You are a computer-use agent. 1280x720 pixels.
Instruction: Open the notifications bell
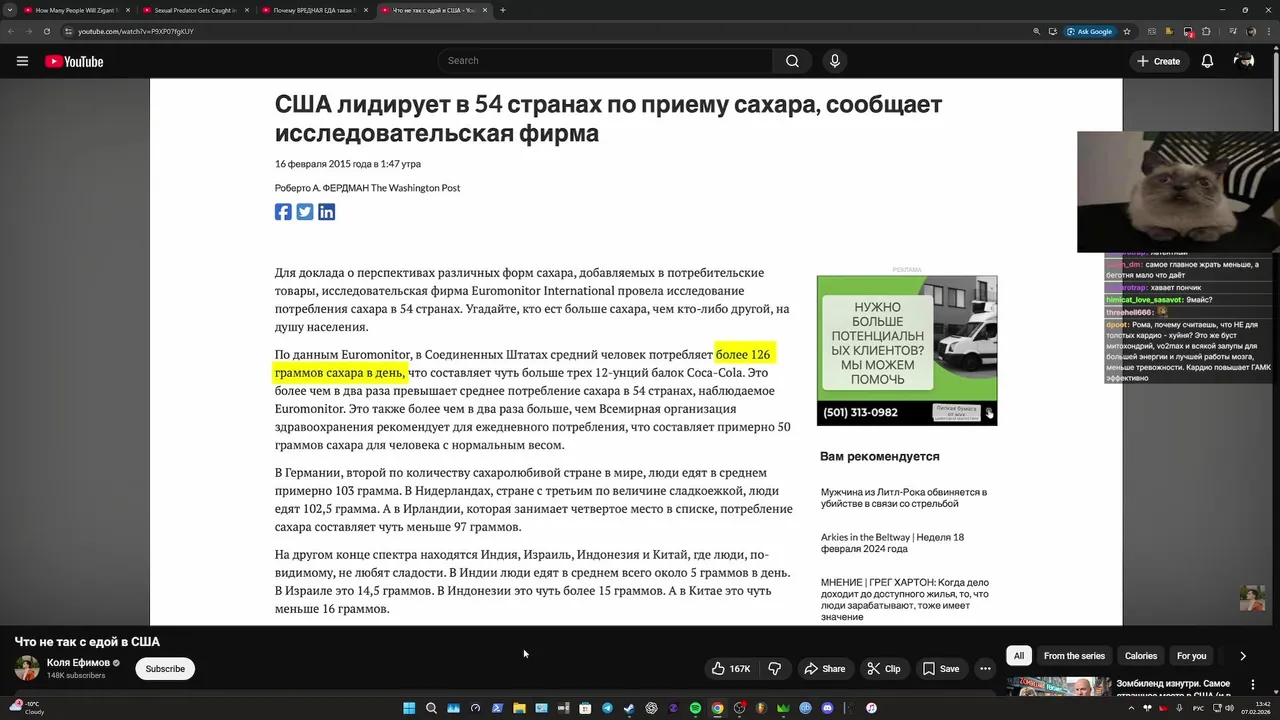coord(1207,61)
